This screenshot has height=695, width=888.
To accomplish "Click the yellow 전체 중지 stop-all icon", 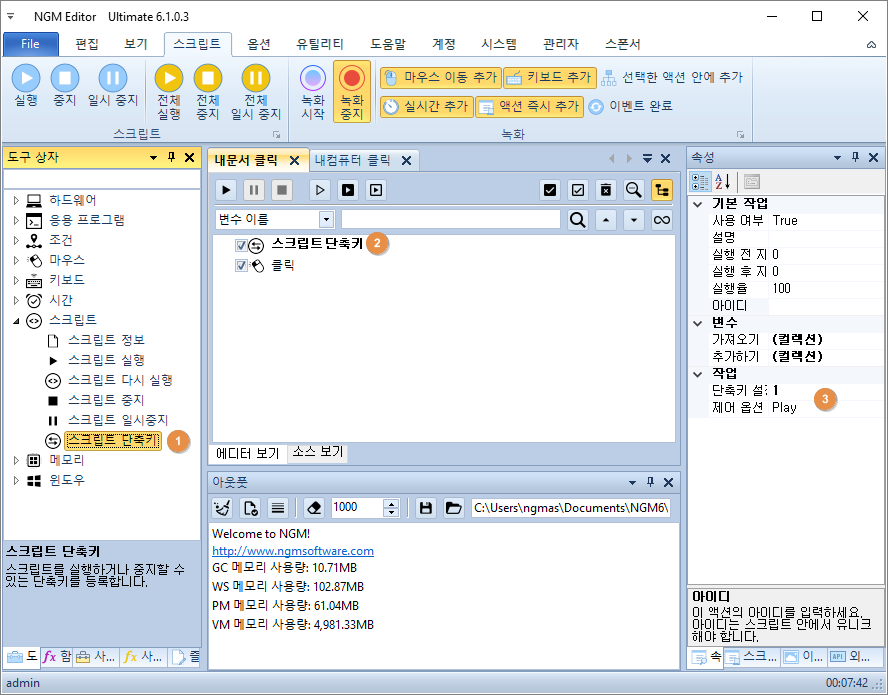I will [x=208, y=78].
